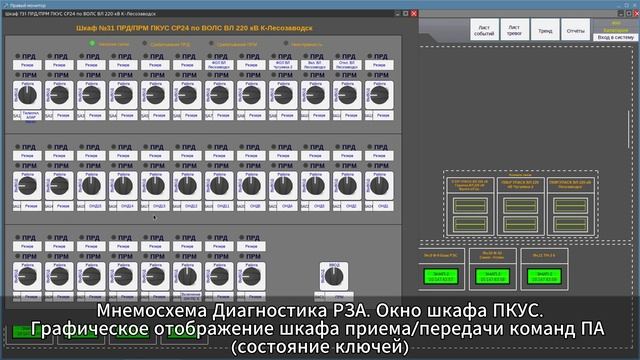Toggle the key switch under Откл. ВЛ Лесозаводск

[347, 95]
